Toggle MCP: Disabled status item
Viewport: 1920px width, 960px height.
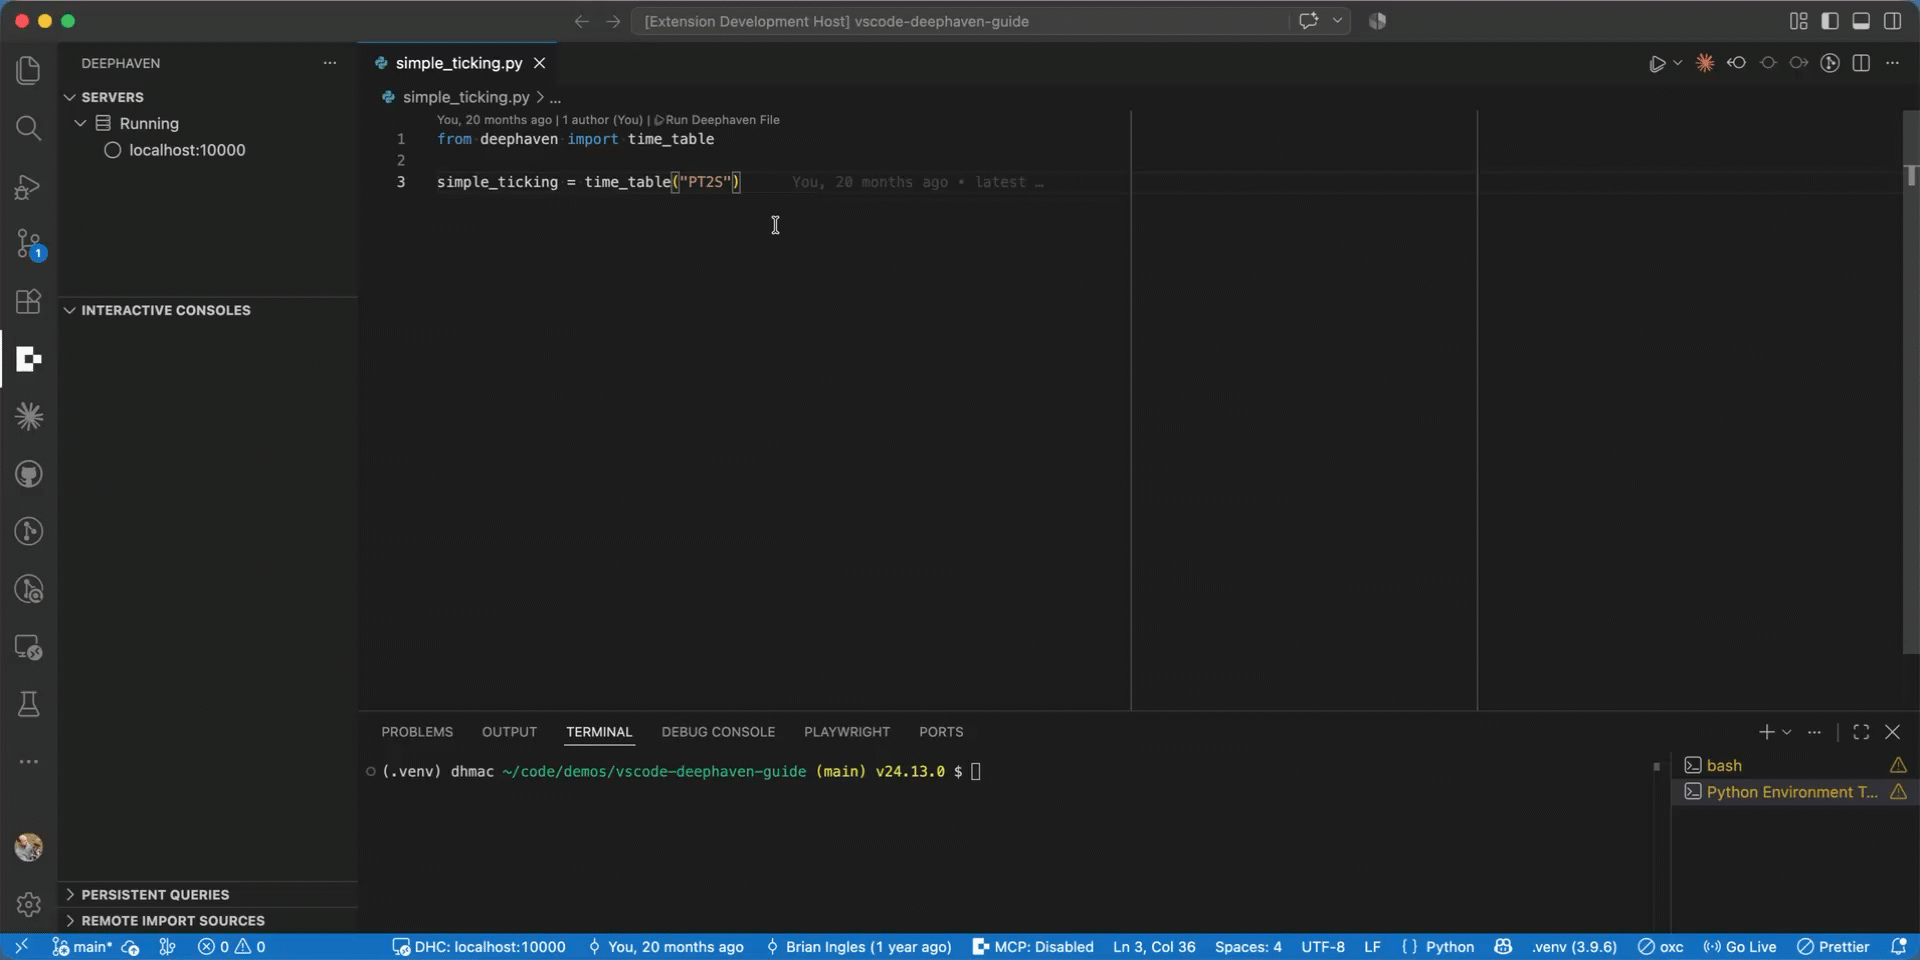tap(1033, 947)
